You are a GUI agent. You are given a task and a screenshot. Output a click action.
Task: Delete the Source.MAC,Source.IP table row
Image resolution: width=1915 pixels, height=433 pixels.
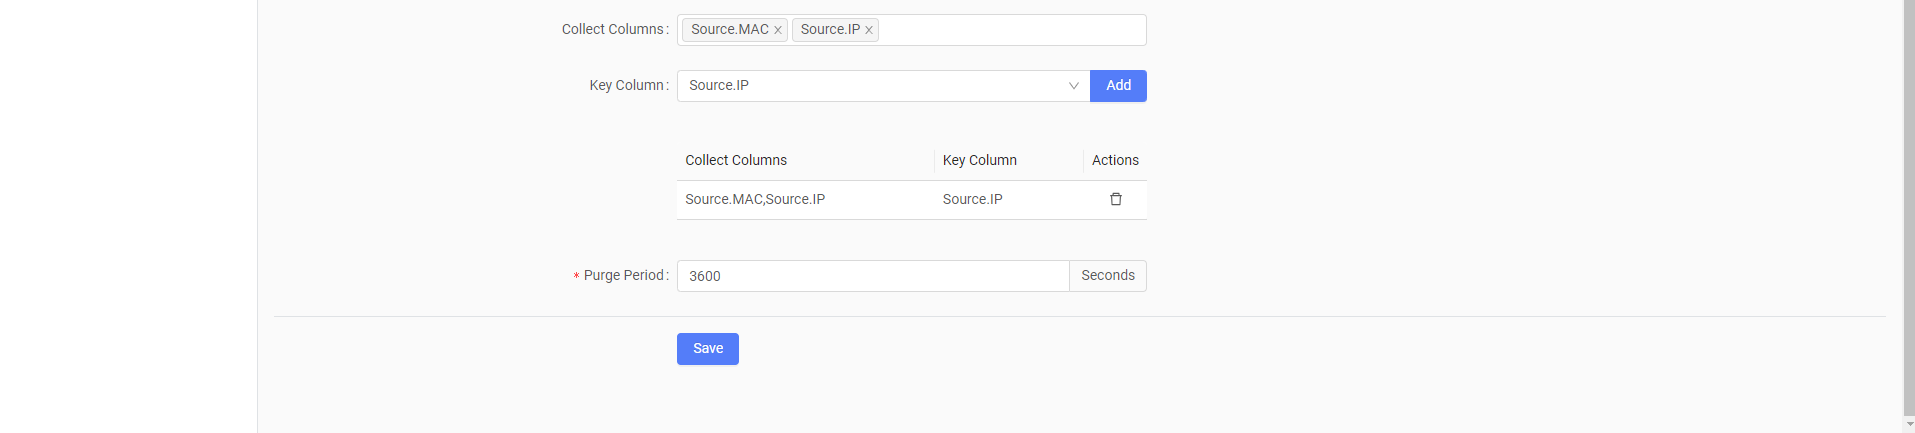(1116, 199)
